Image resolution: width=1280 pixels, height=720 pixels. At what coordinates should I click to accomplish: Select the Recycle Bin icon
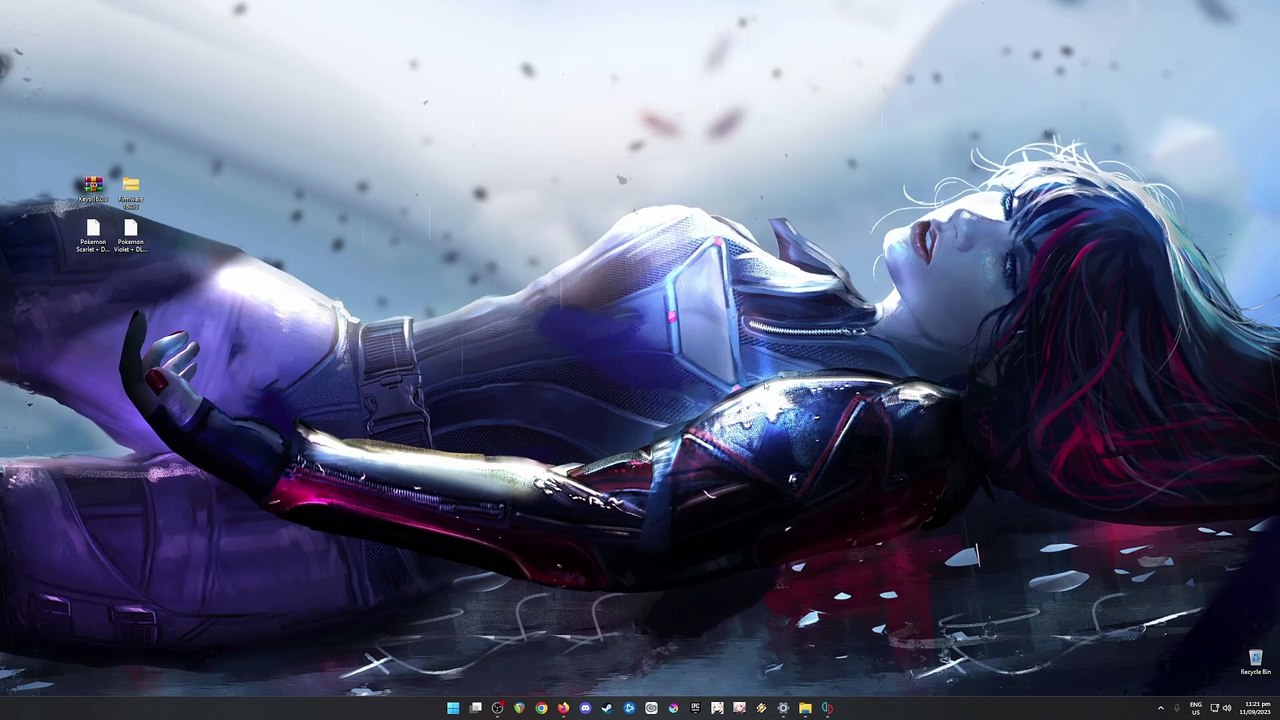click(x=1255, y=661)
